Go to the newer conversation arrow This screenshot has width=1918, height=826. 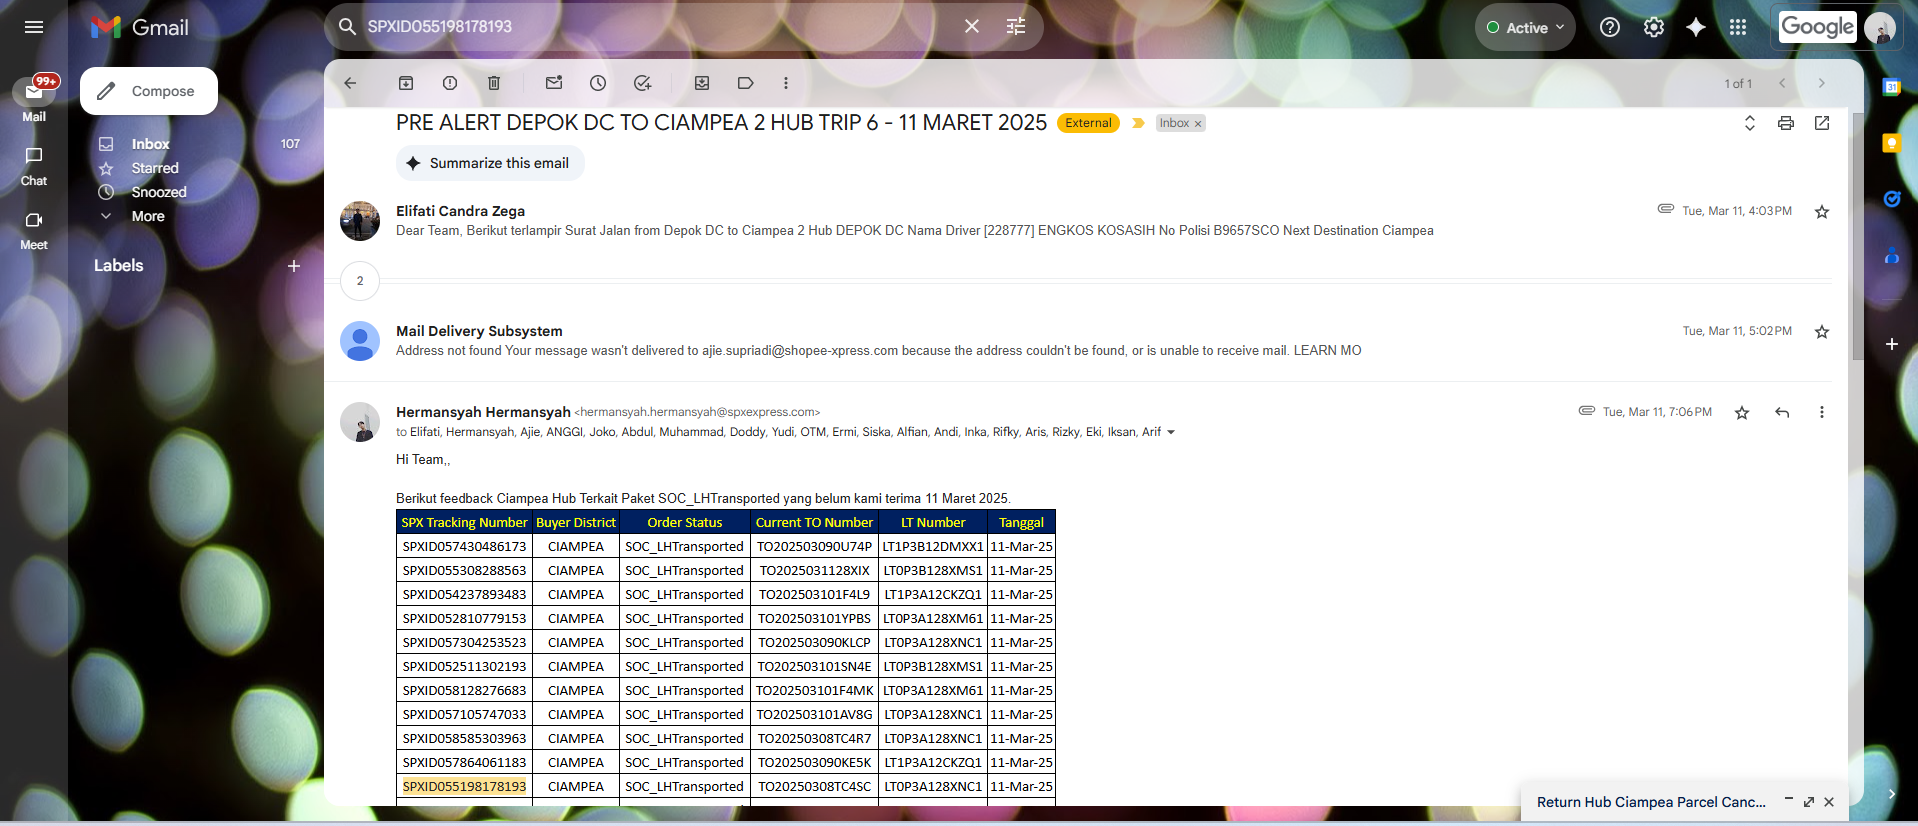pyautogui.click(x=1782, y=83)
